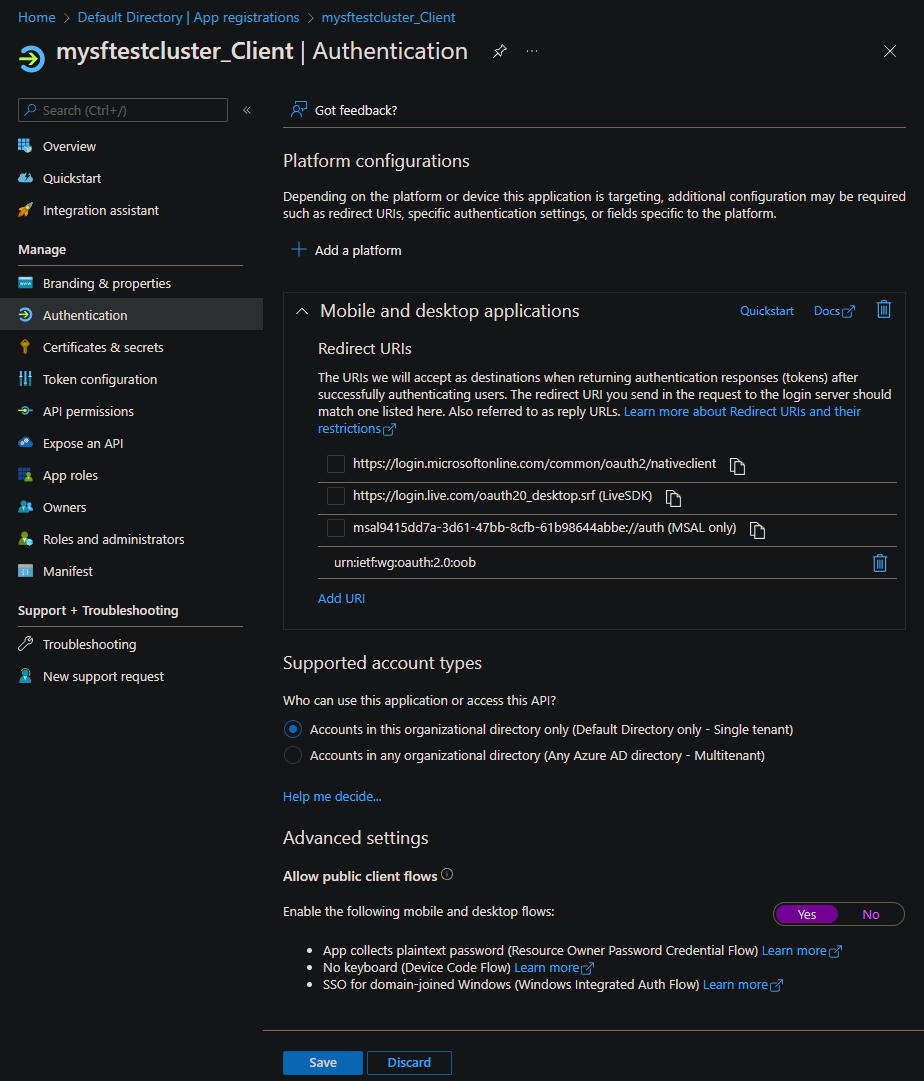Check the login.live.com LiveSDK checkbox
The width and height of the screenshot is (924, 1081).
pos(336,496)
